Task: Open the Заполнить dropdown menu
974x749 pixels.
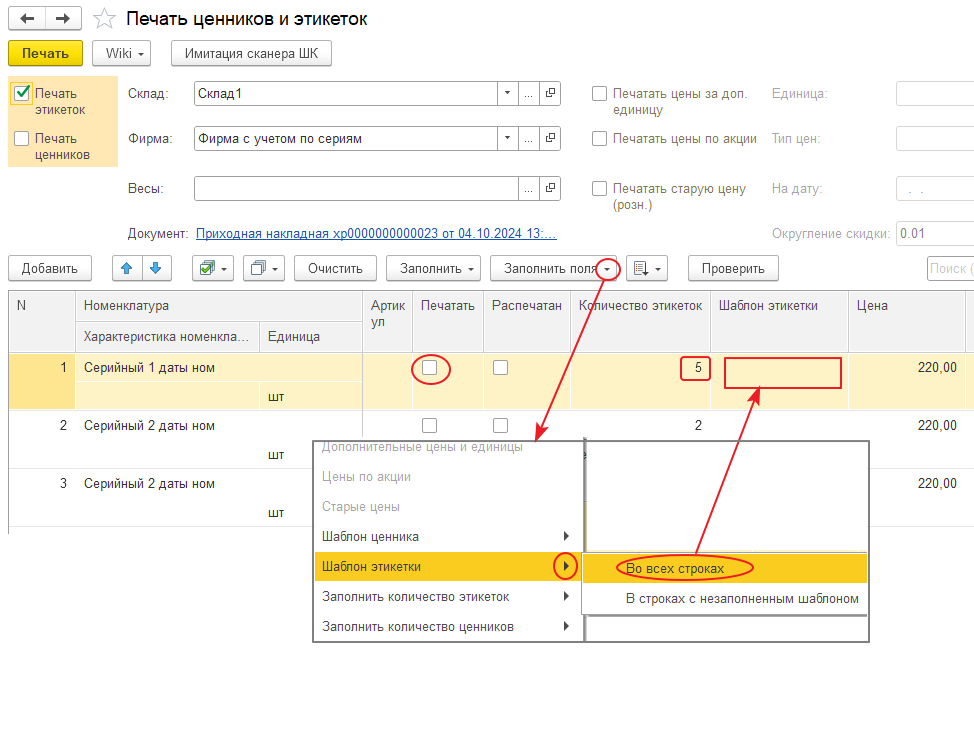Action: click(435, 268)
